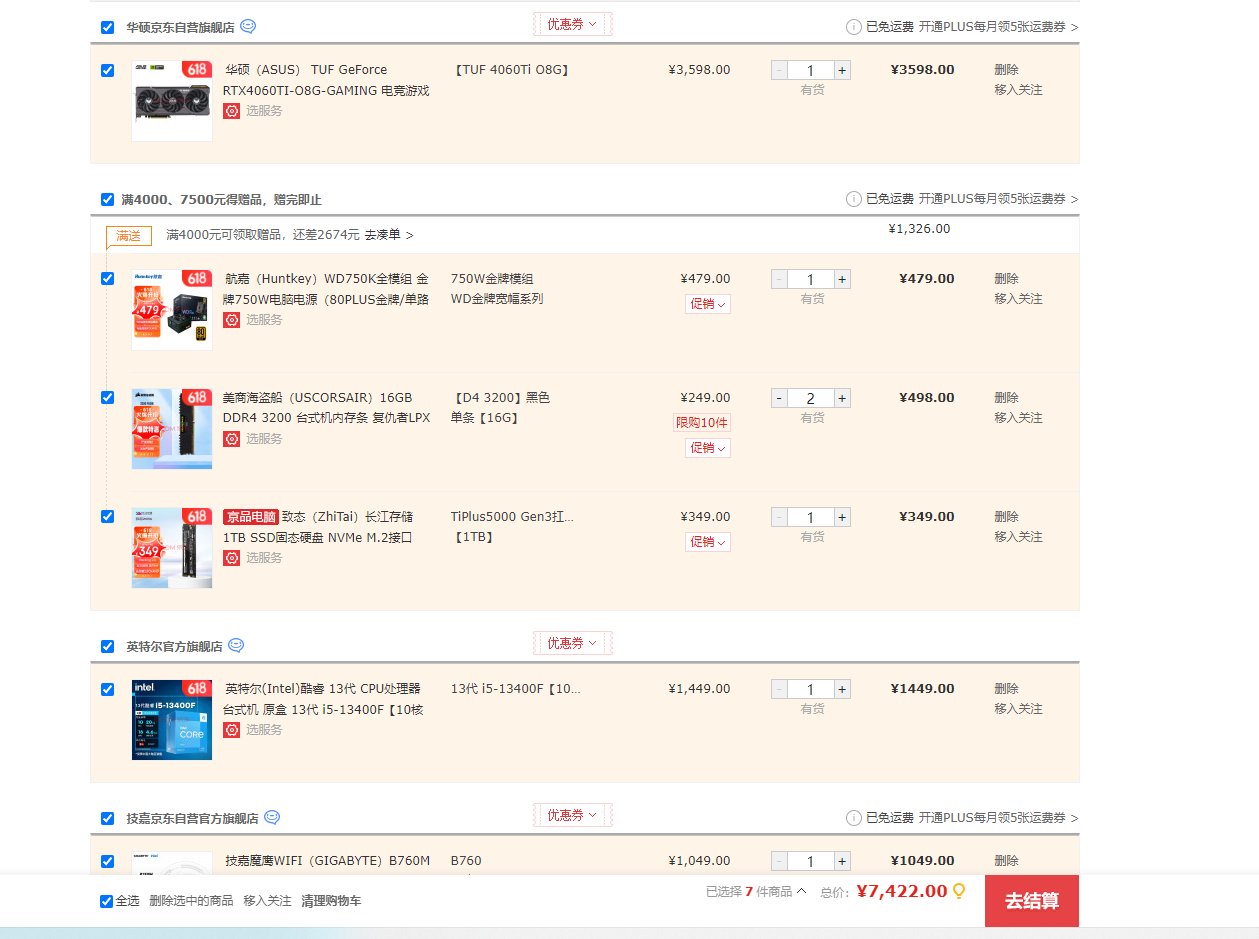This screenshot has height=939, width=1259.
Task: Increase quantity of Intel i5-13400F CPU
Action: 842,689
